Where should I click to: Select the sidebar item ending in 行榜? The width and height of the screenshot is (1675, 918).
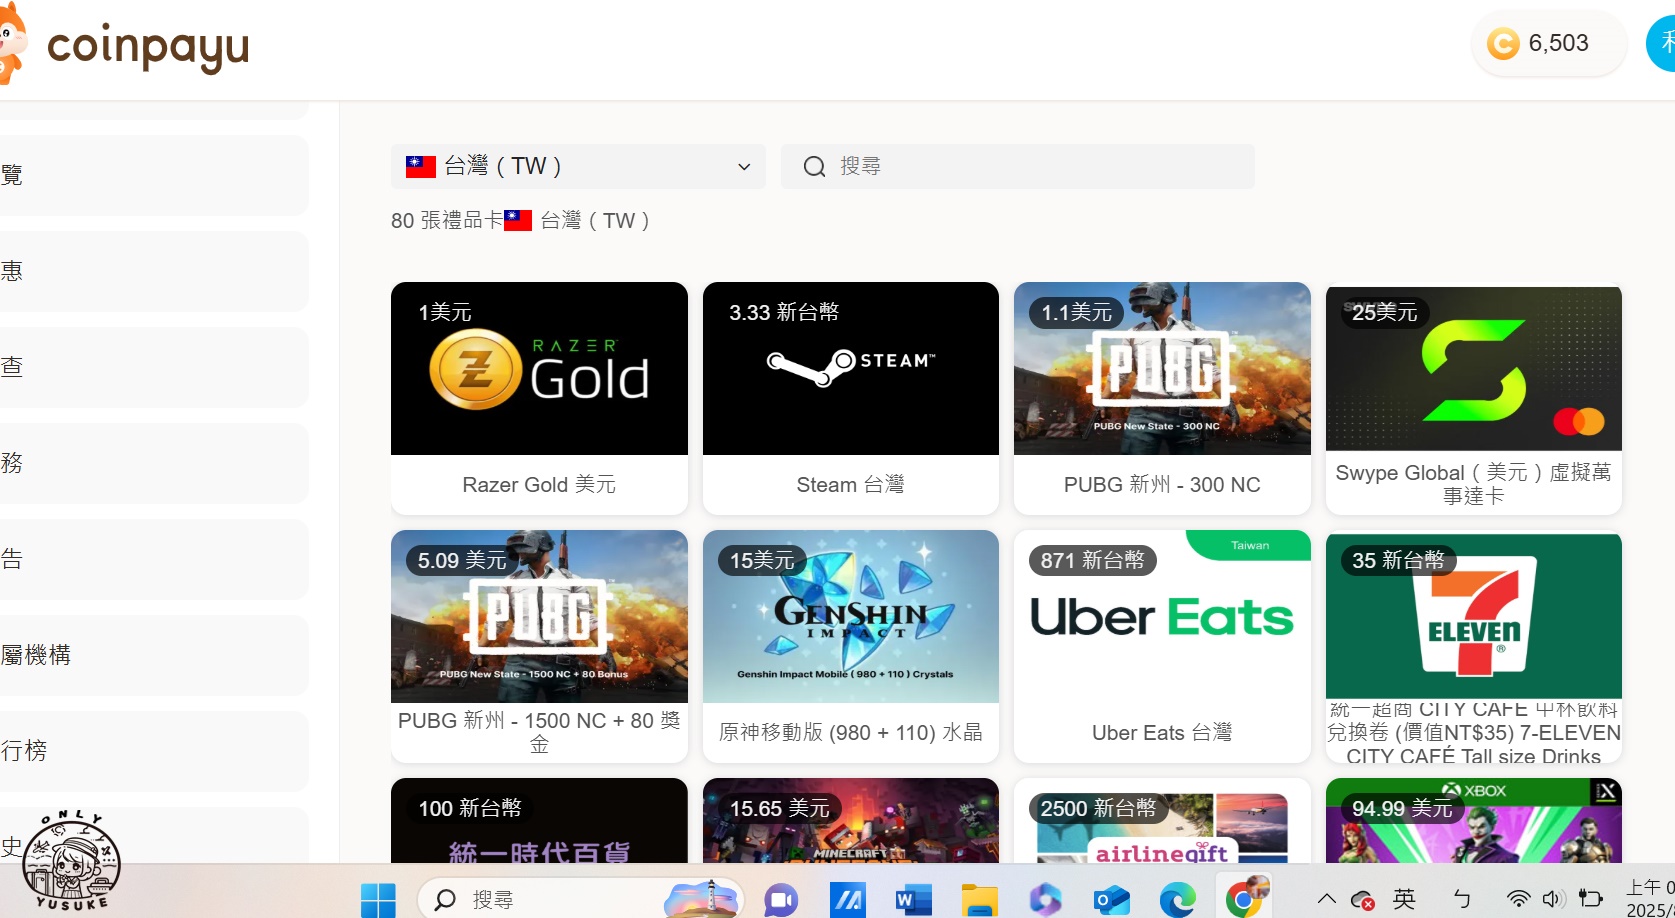[154, 751]
